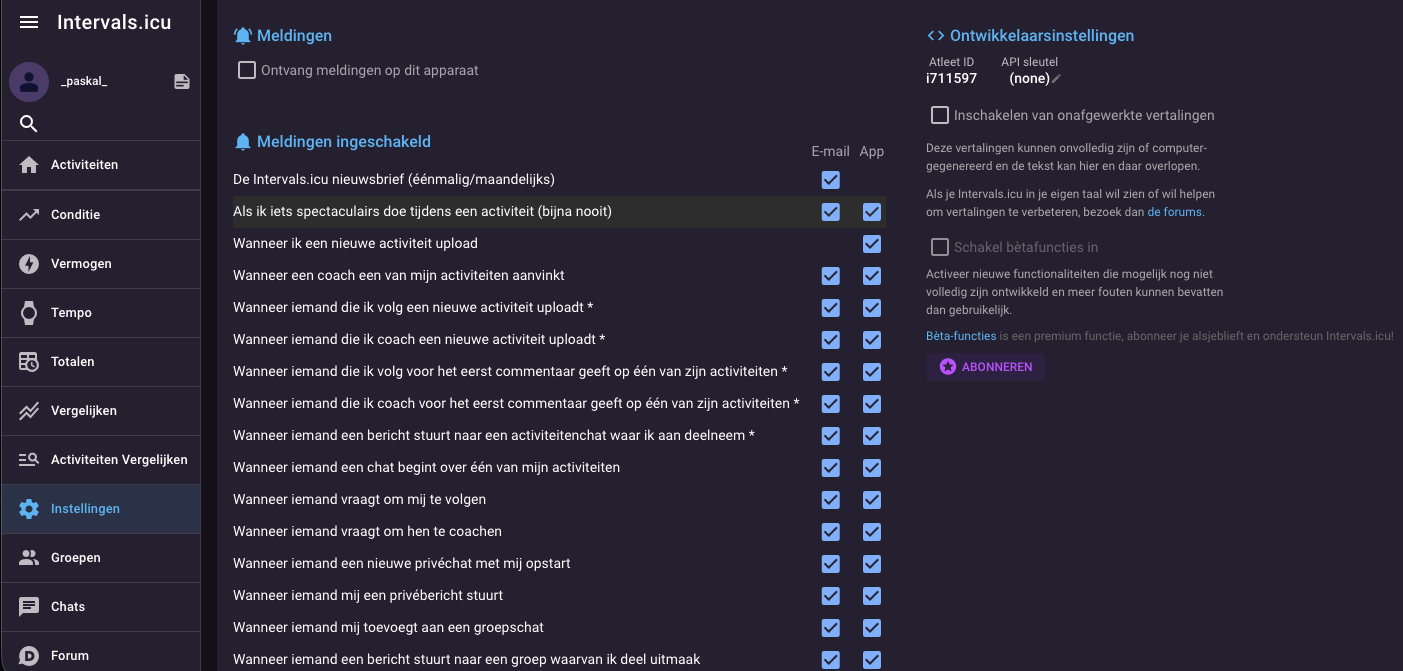1403x671 pixels.
Task: Edit API sleutel with the pencil icon
Action: (x=1056, y=79)
